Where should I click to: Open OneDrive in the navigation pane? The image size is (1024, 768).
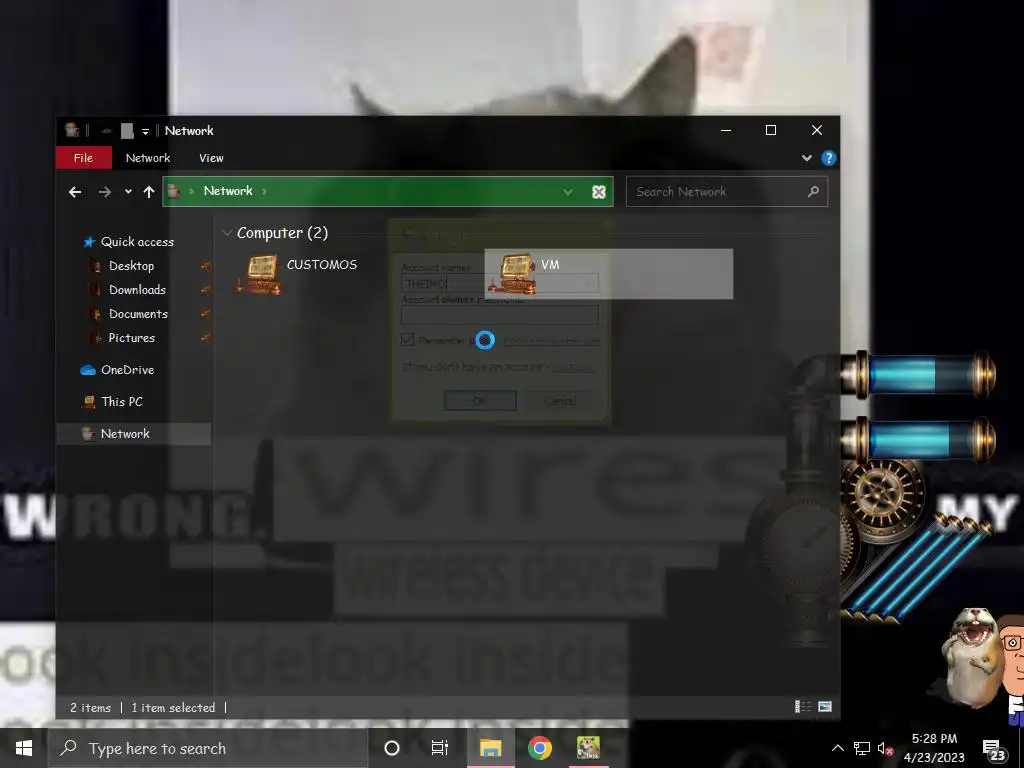click(x=118, y=370)
